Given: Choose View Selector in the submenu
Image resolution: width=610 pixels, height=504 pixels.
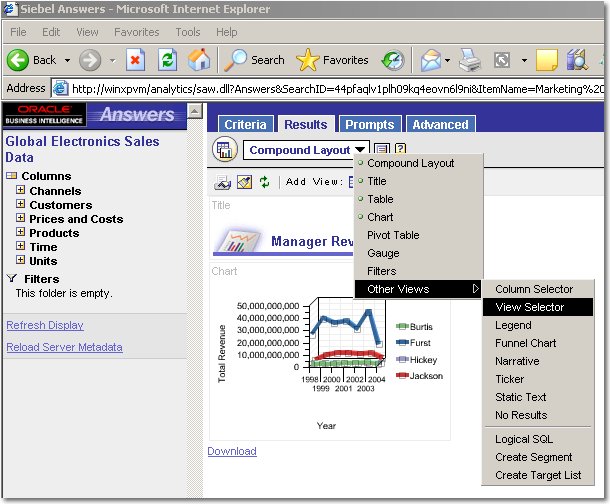Looking at the screenshot, I should (538, 307).
